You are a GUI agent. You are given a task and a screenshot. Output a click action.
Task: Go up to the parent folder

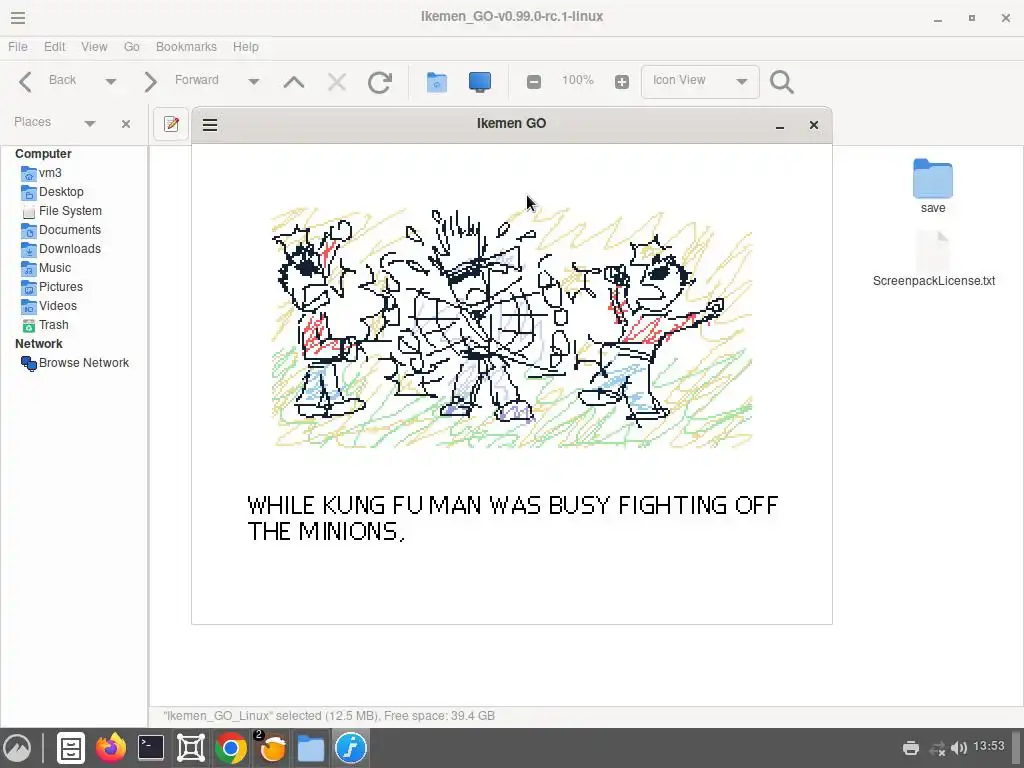pyautogui.click(x=294, y=82)
